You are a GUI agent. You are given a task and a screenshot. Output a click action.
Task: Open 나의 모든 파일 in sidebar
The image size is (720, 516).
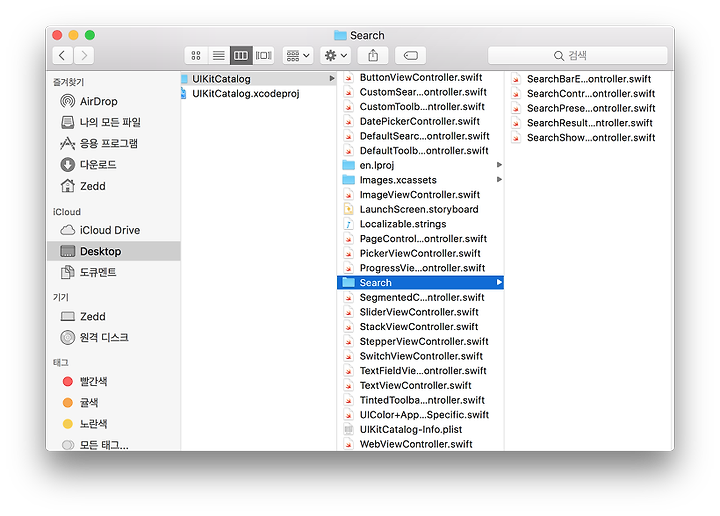coord(113,122)
